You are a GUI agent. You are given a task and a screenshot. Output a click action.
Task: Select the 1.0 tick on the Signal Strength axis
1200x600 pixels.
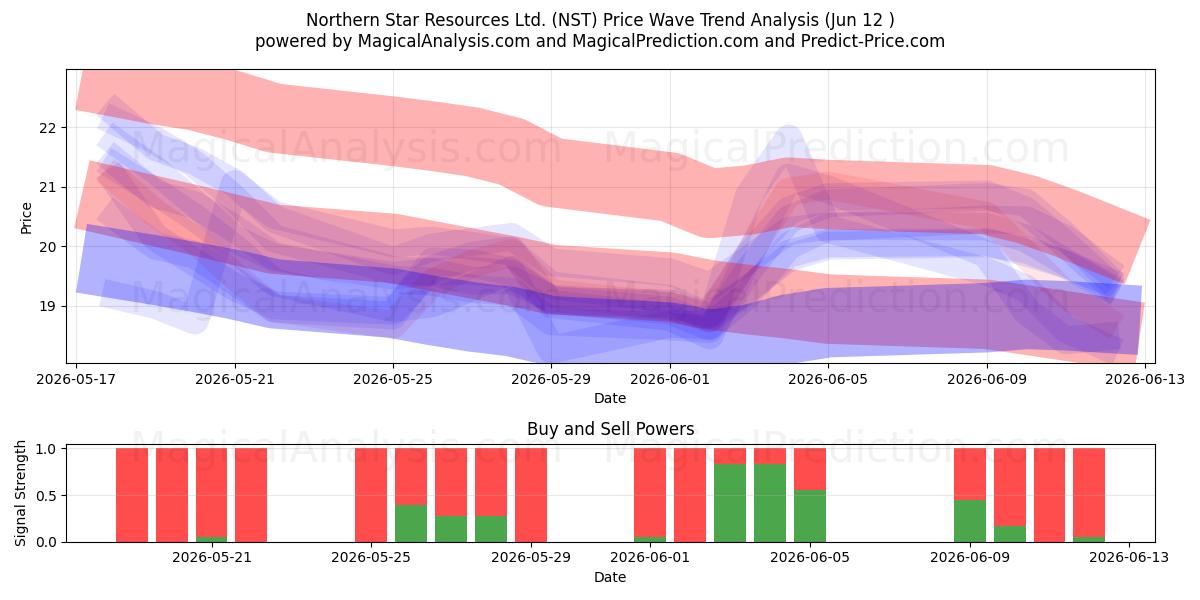[x=48, y=449]
